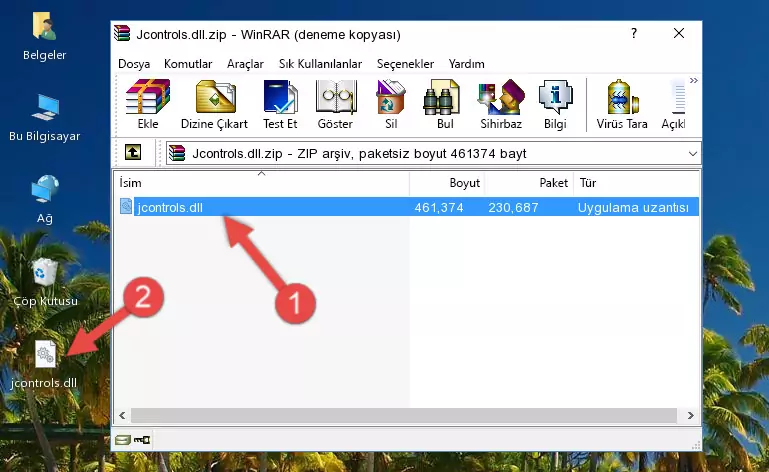
Task: Click the Uygulama uzantısı type cell
Action: click(633, 208)
